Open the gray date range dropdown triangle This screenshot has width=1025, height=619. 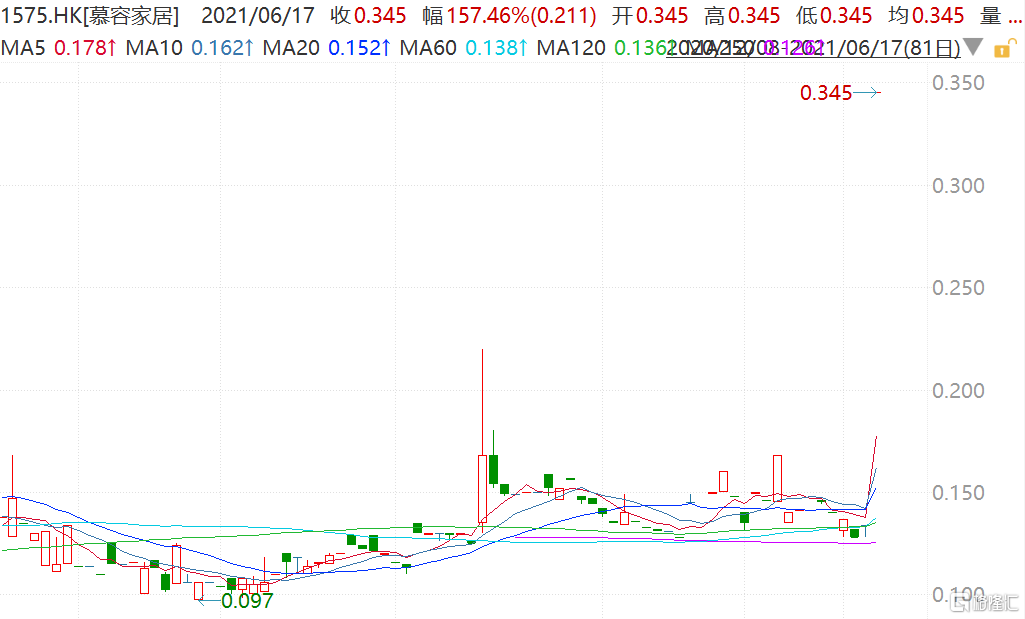973,47
